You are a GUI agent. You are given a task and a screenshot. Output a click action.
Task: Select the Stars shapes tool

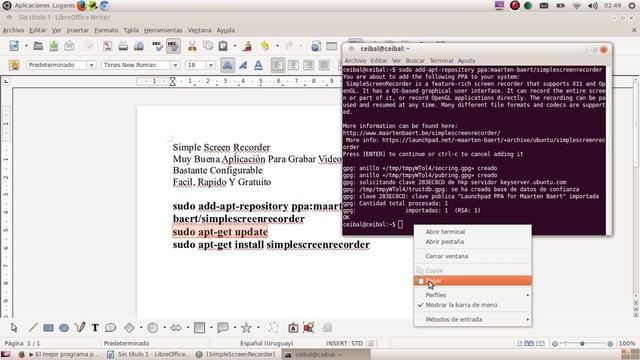click(246, 327)
